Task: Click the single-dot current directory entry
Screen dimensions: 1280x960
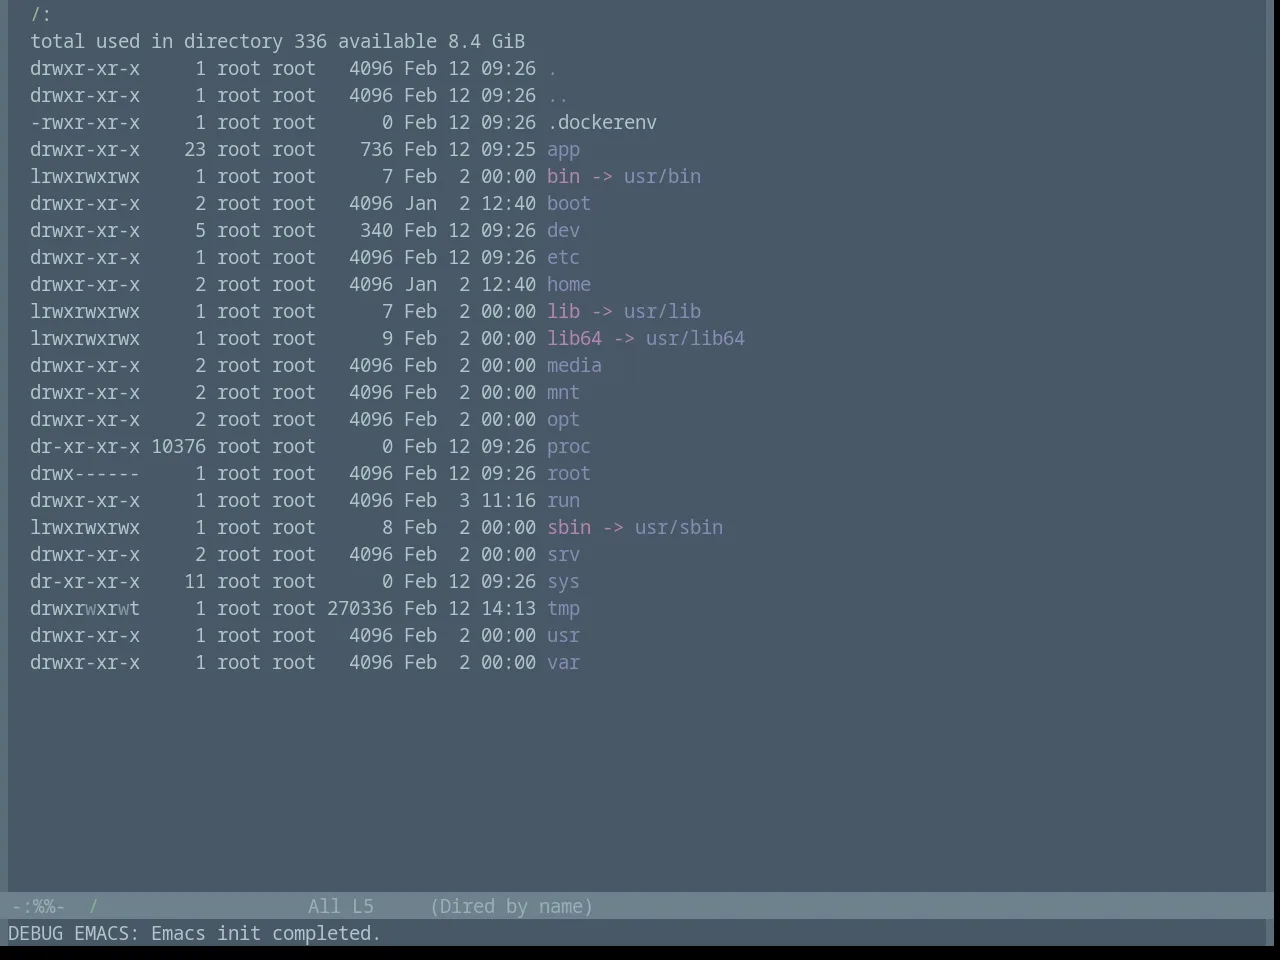Action: pyautogui.click(x=552, y=69)
